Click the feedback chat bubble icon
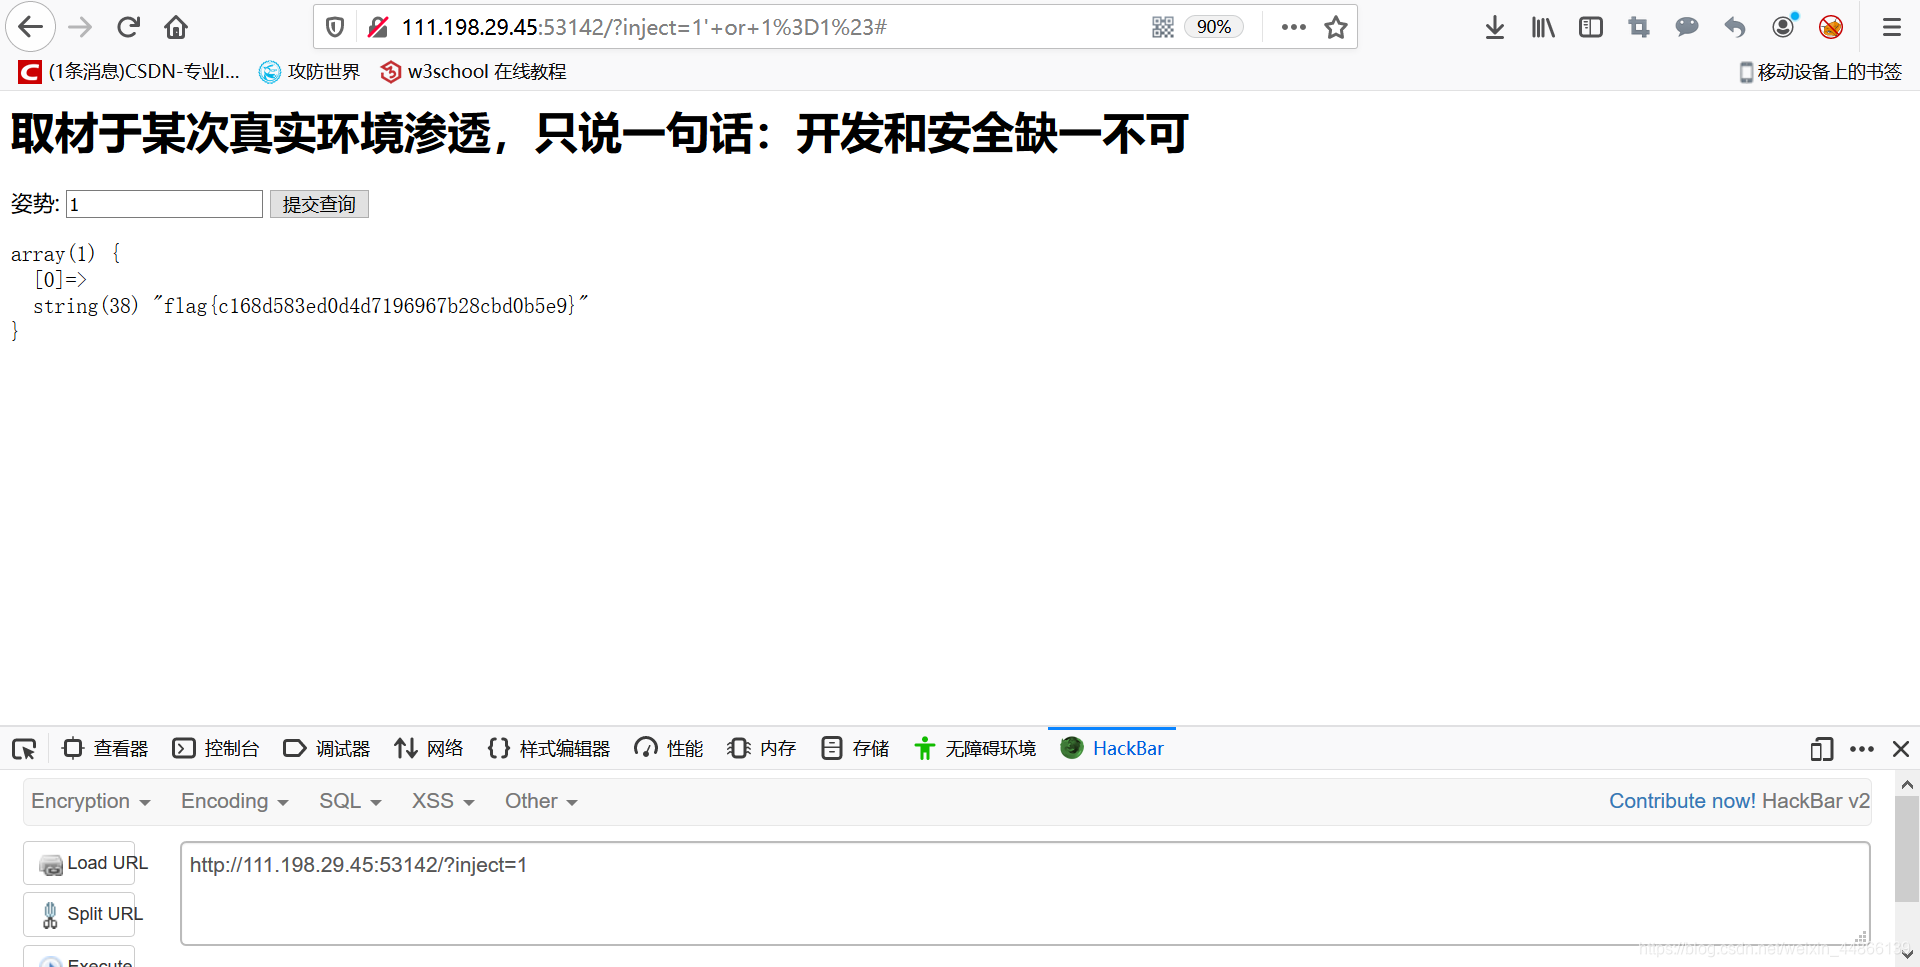 [1687, 27]
